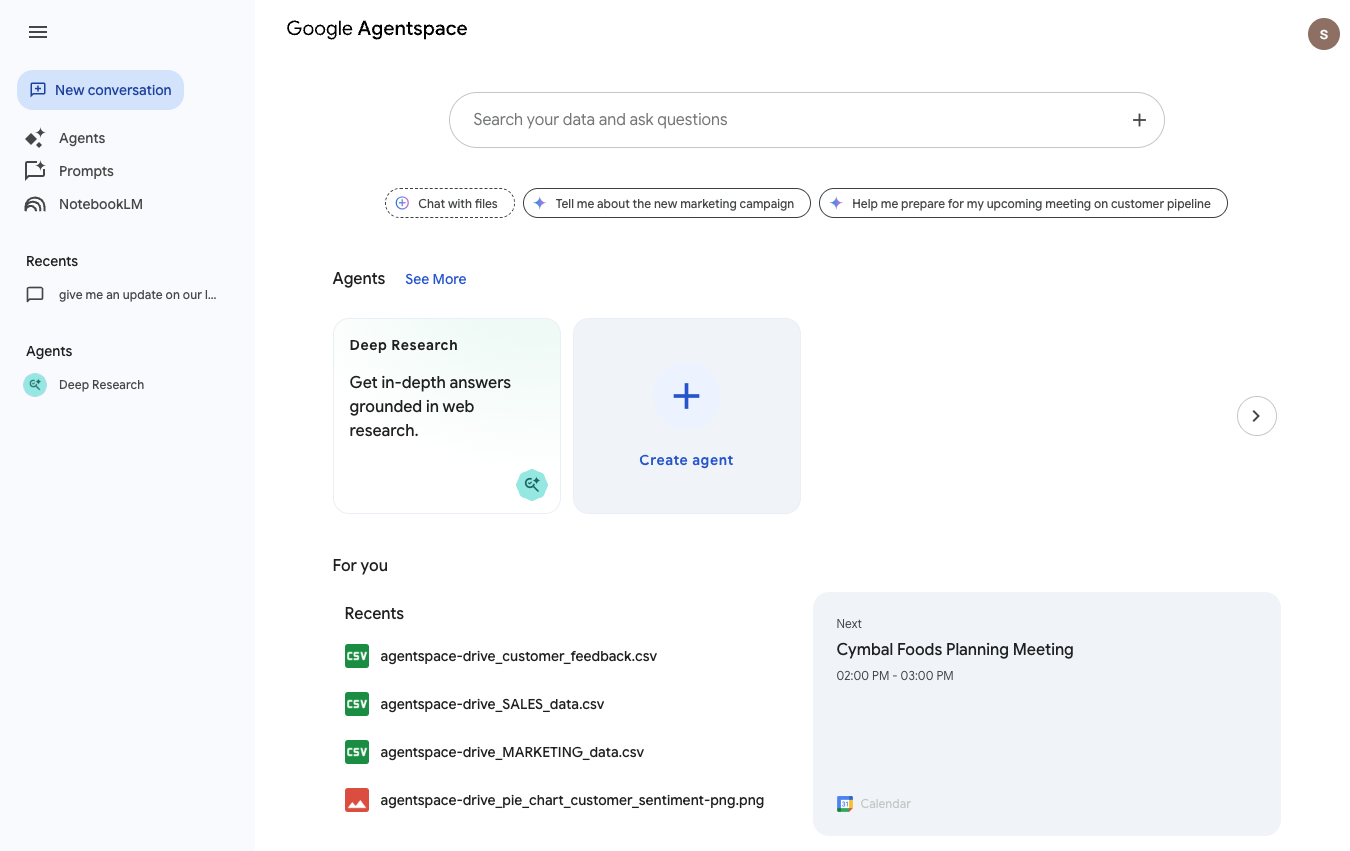Click the Next label on meeting card
Viewport: 1350px width, 851px height.
(x=849, y=624)
